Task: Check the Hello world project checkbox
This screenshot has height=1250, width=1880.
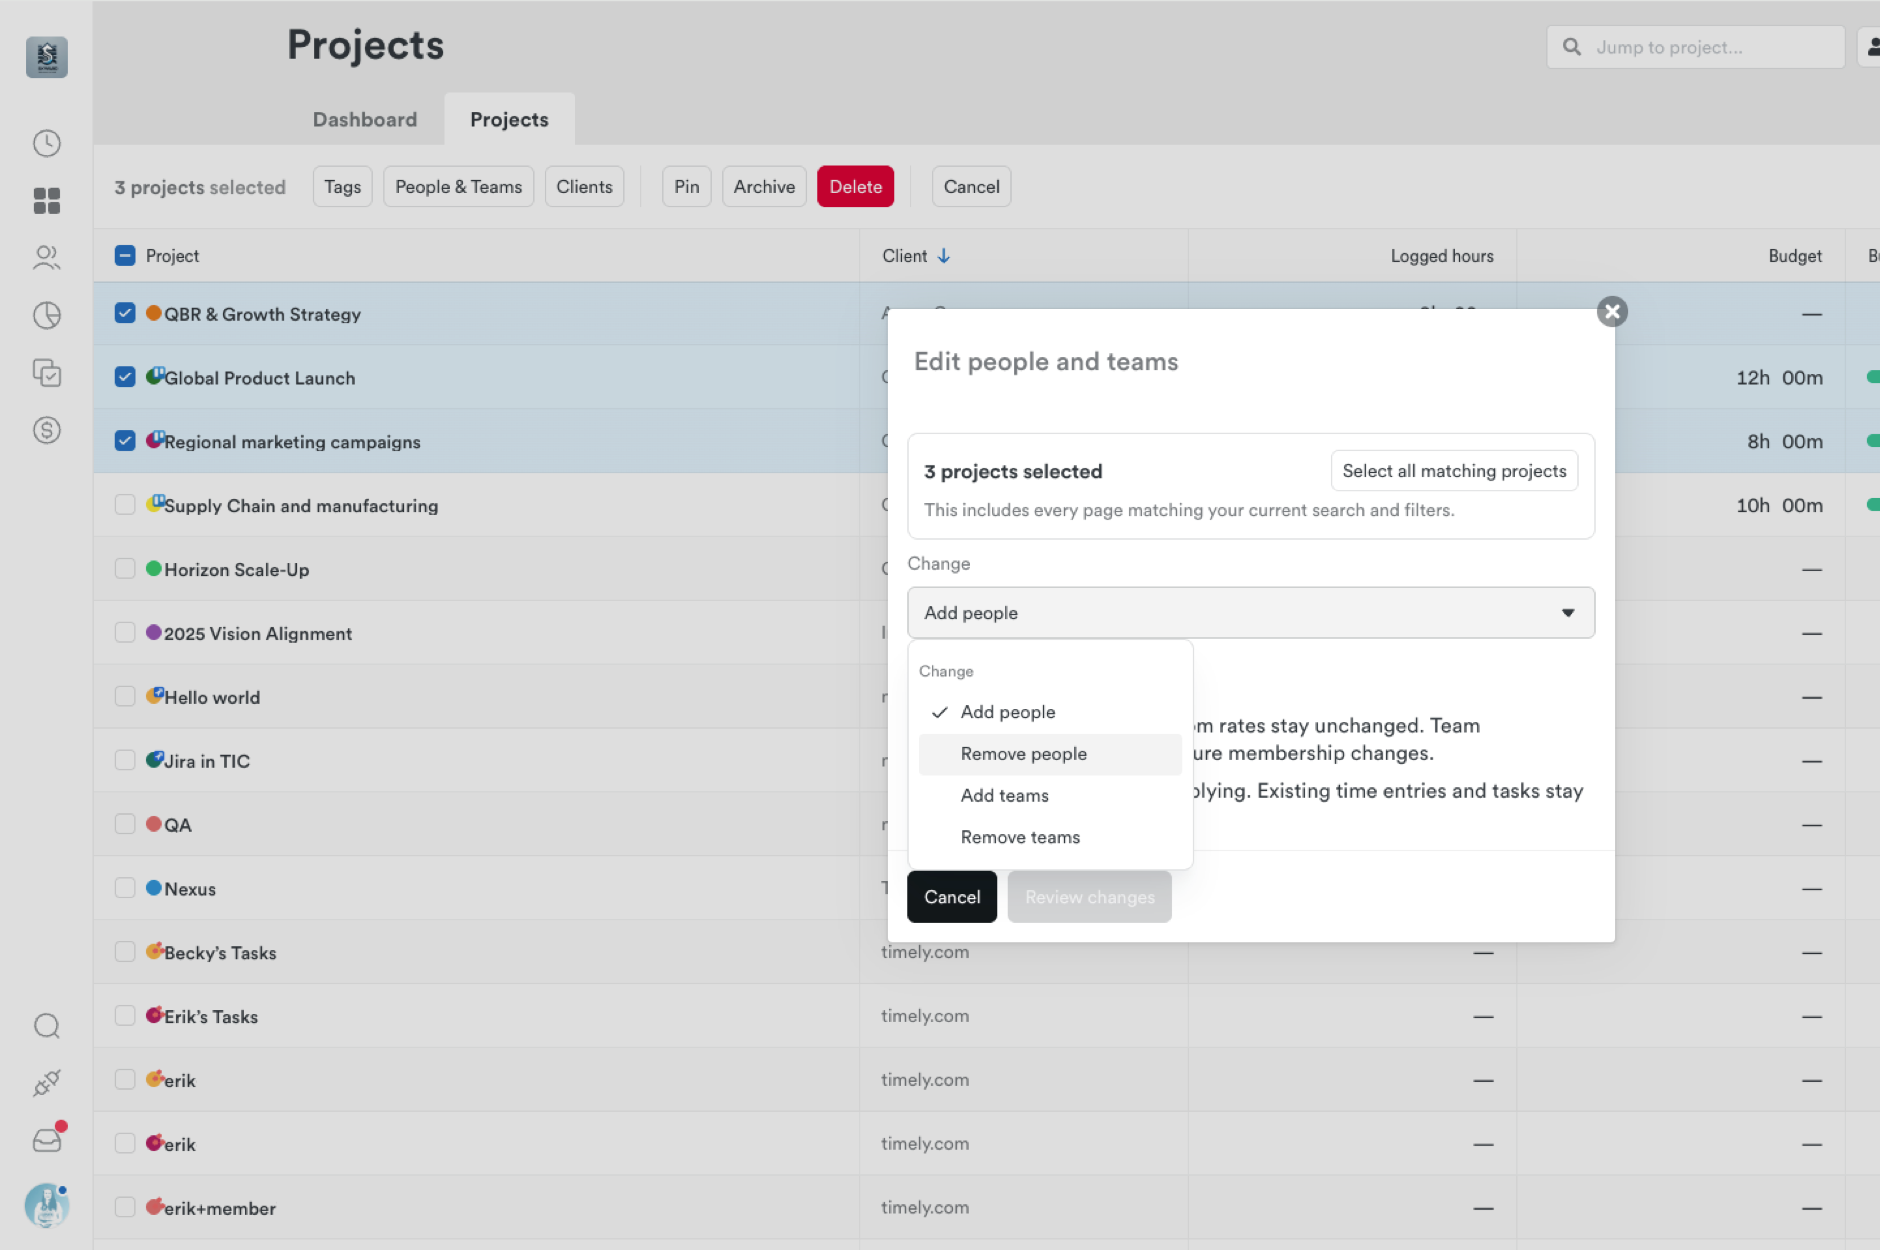Action: tap(125, 697)
